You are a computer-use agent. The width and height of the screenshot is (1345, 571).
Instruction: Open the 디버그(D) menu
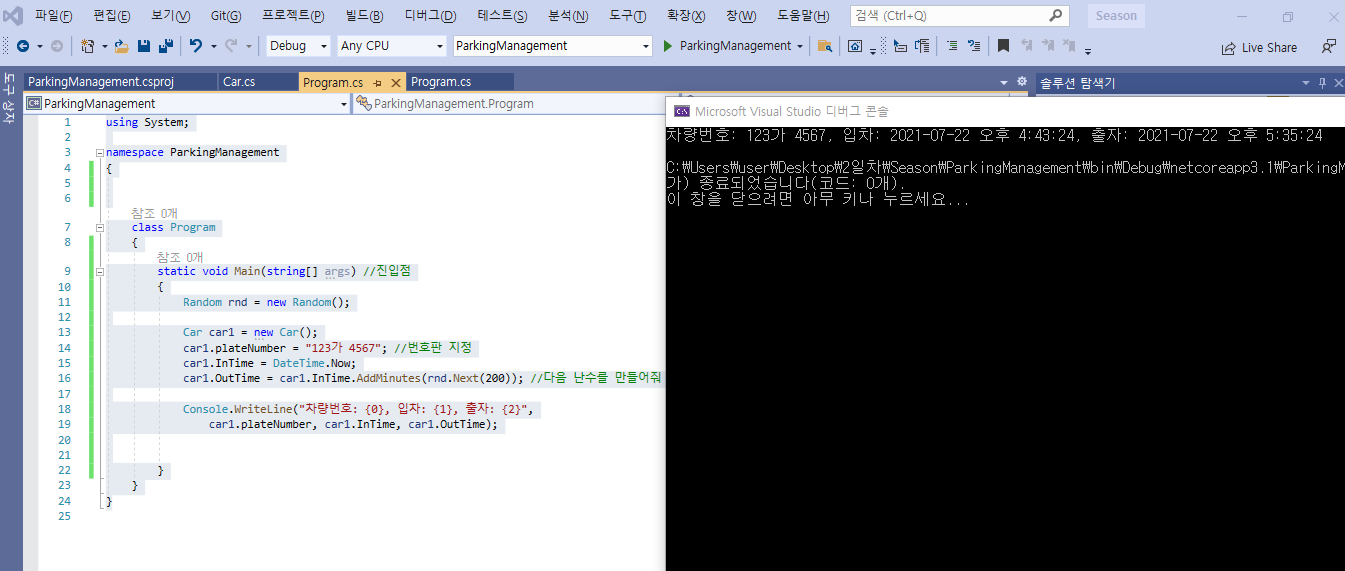coord(431,16)
